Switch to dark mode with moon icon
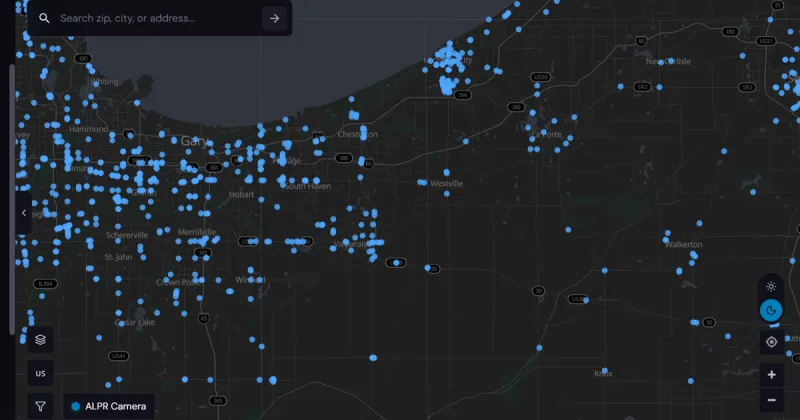 [x=771, y=310]
